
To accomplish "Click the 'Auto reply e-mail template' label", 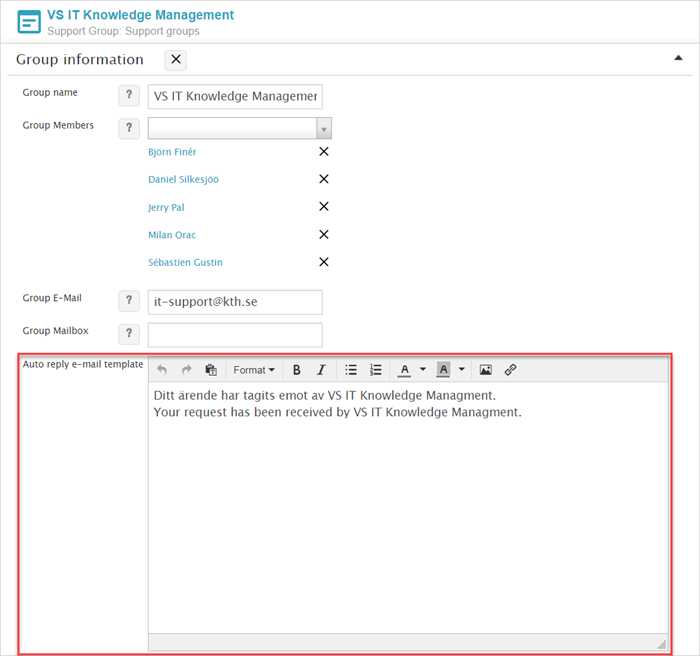I will coord(83,364).
